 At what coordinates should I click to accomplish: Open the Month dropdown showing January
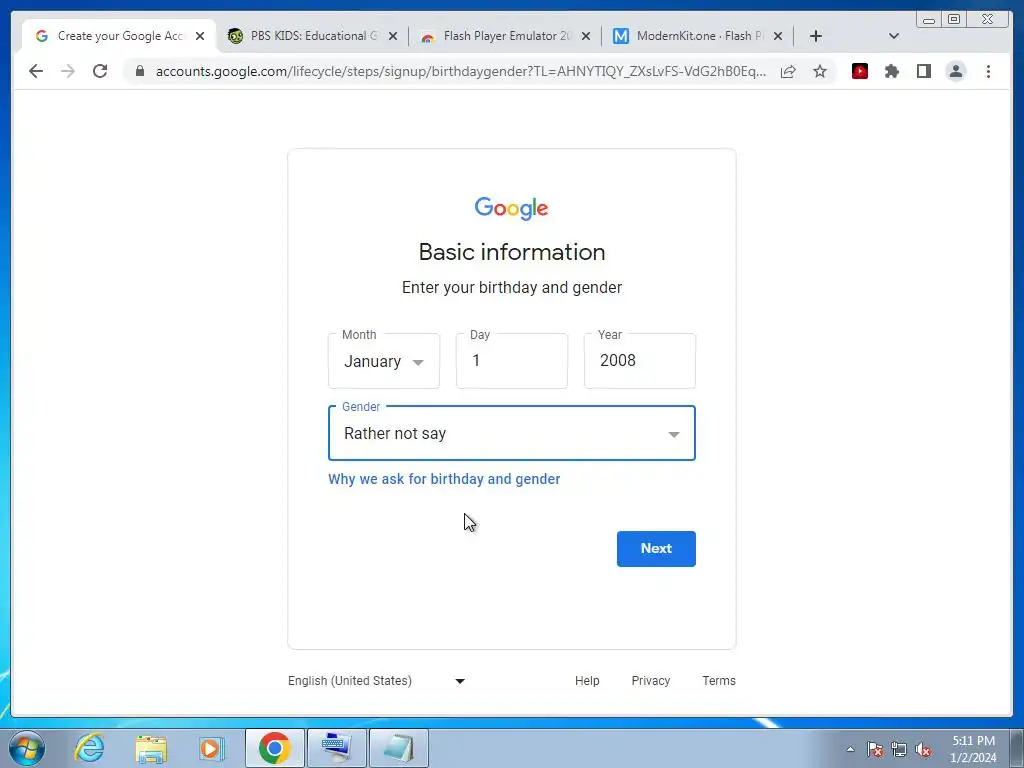click(384, 361)
